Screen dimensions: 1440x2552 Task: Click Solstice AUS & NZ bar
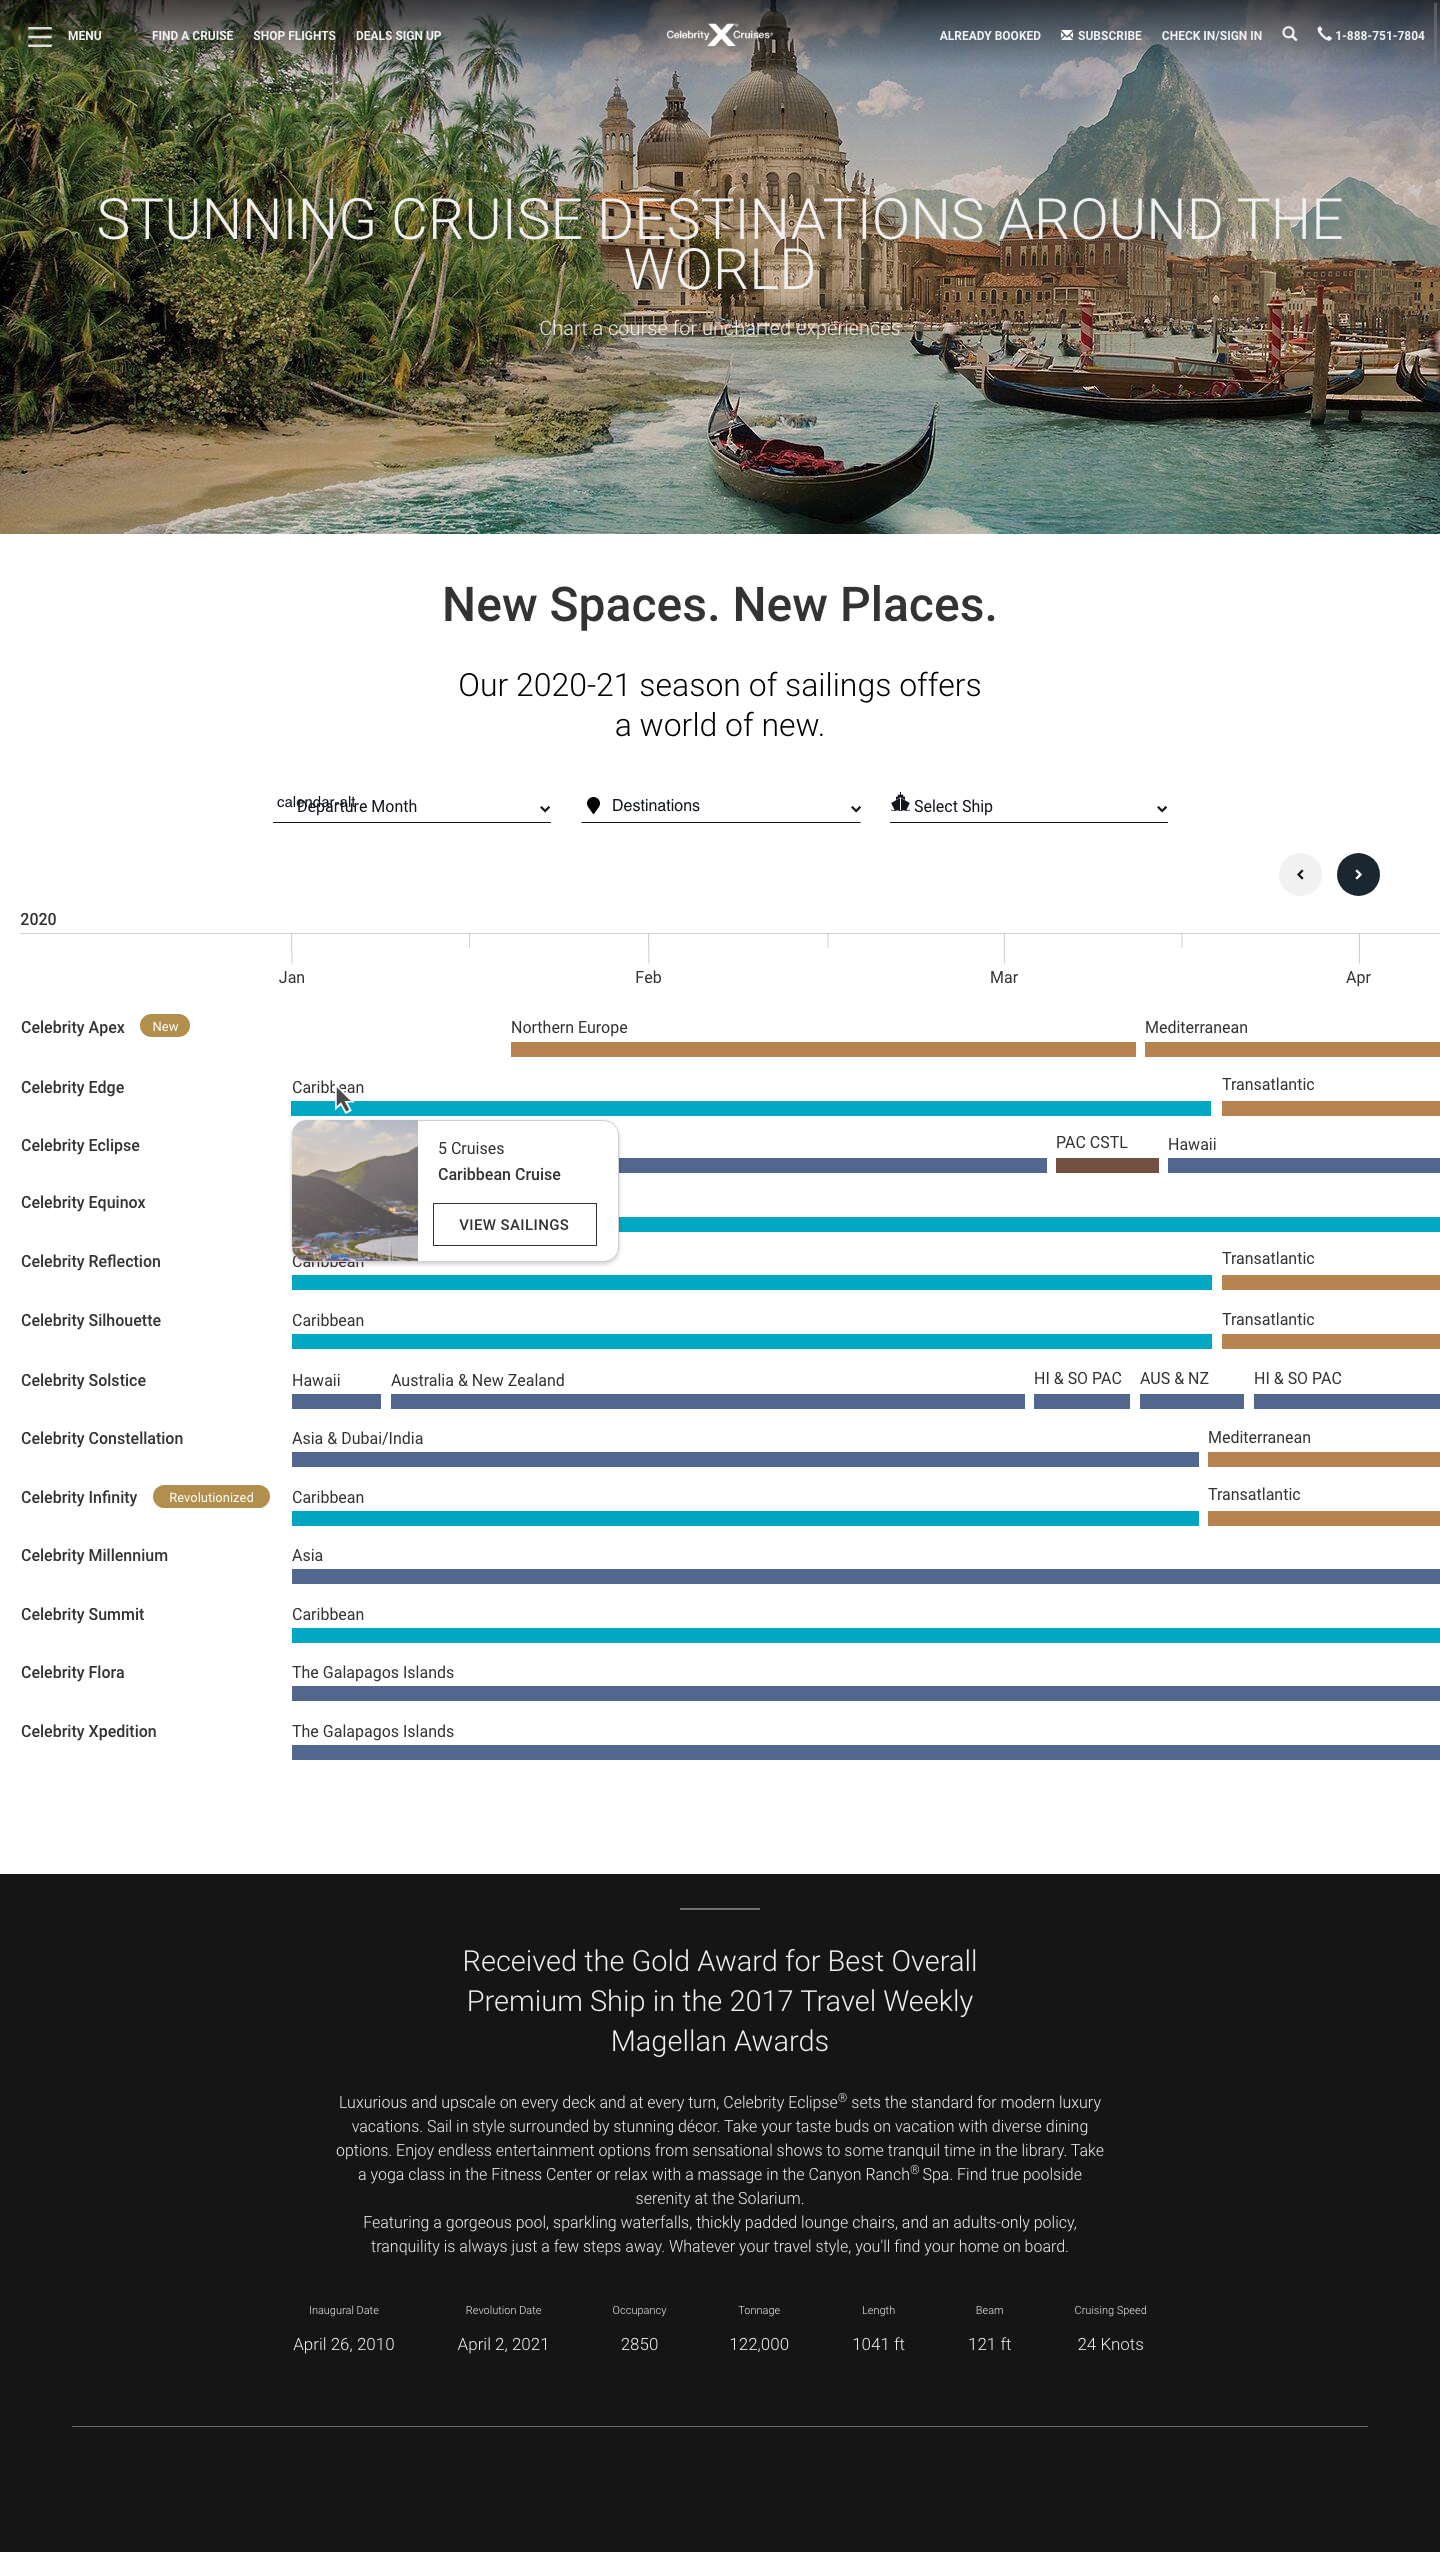pos(1192,1402)
